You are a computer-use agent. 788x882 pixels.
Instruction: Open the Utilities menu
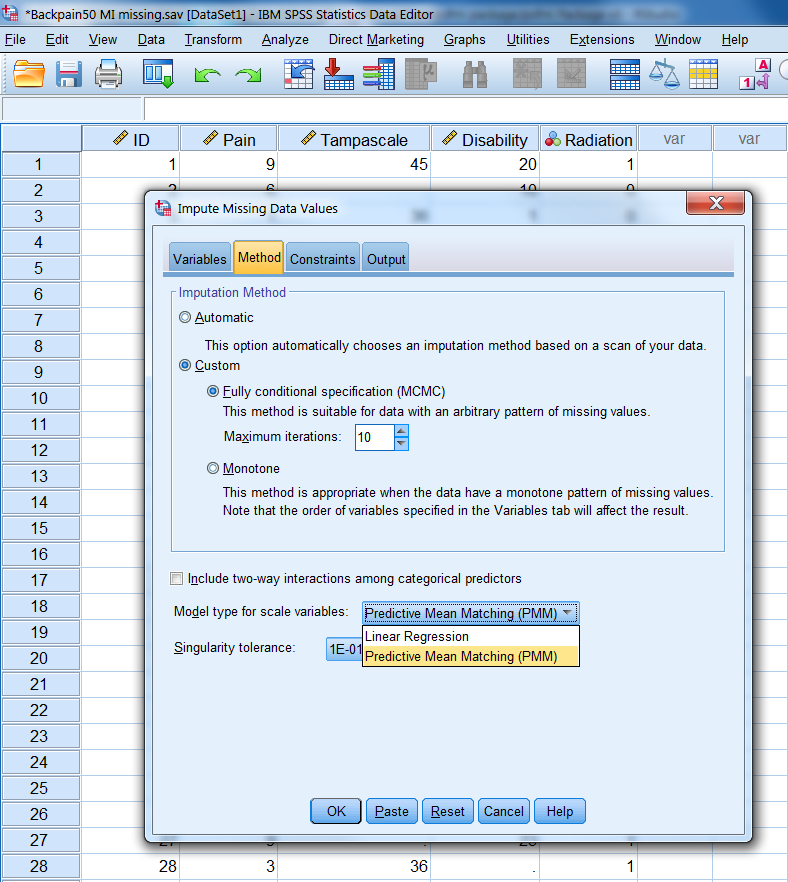pyautogui.click(x=528, y=39)
